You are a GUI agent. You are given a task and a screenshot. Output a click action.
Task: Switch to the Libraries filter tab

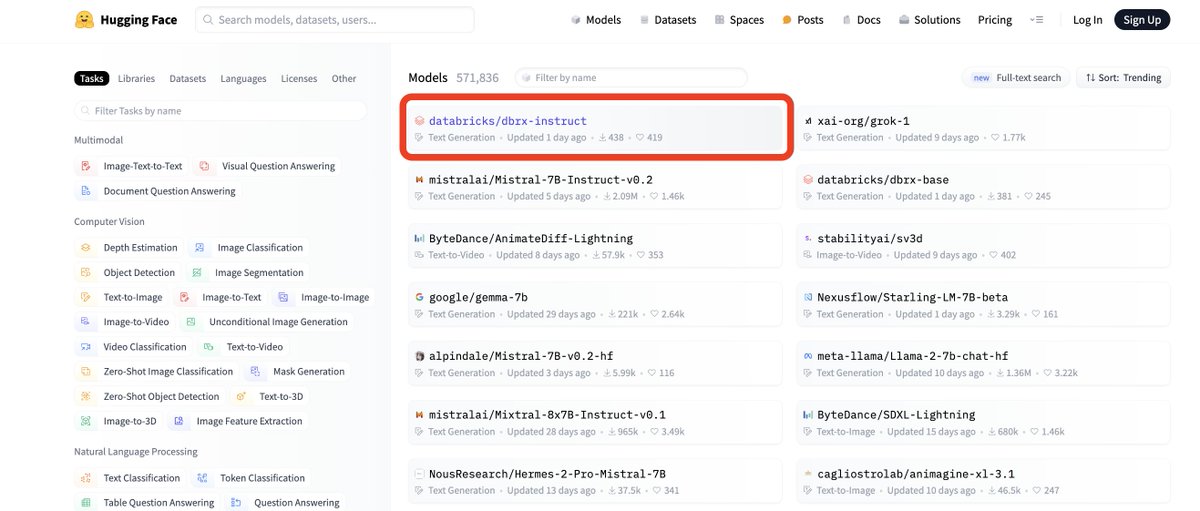pyautogui.click(x=136, y=78)
